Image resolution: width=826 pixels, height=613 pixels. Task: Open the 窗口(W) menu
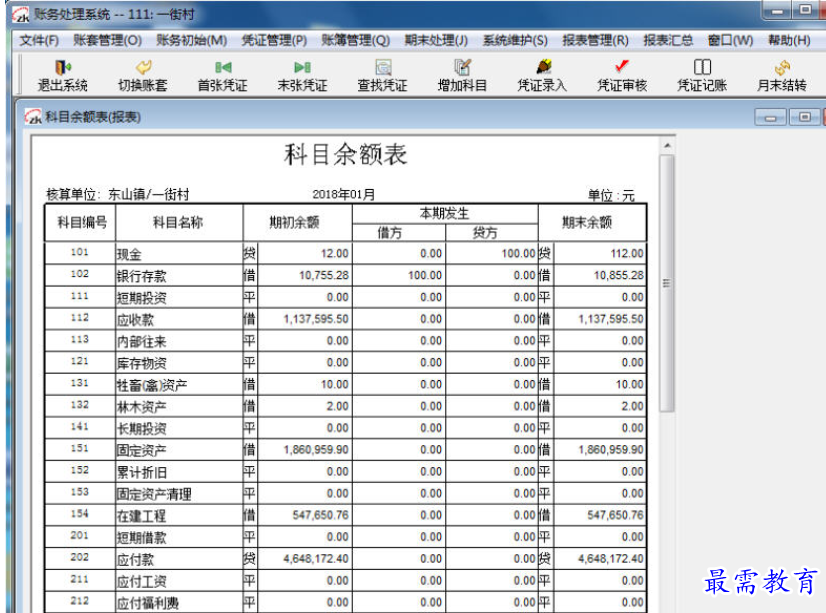tap(730, 41)
